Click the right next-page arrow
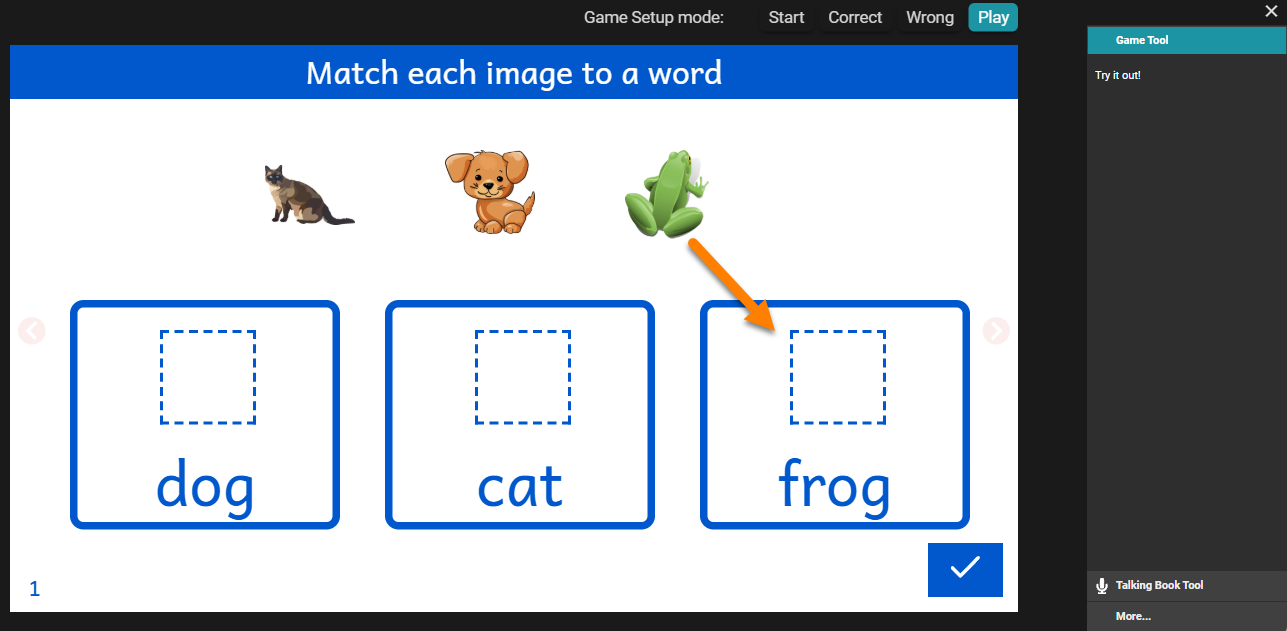 pos(996,330)
